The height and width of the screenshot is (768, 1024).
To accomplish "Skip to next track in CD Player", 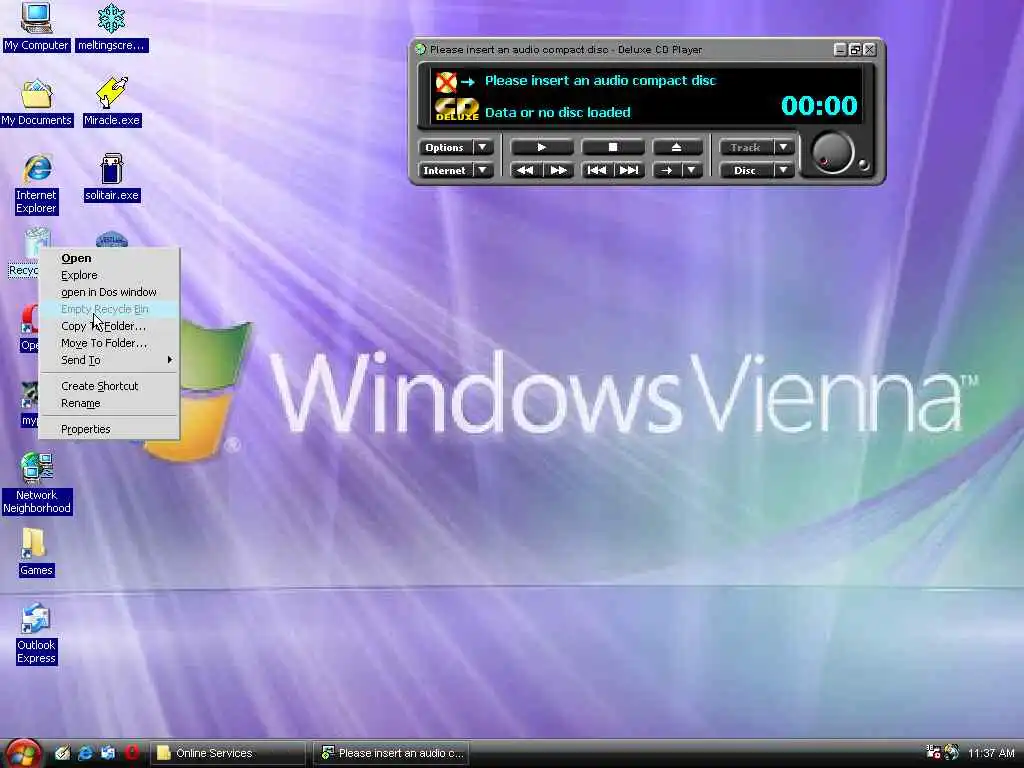I will tap(629, 170).
